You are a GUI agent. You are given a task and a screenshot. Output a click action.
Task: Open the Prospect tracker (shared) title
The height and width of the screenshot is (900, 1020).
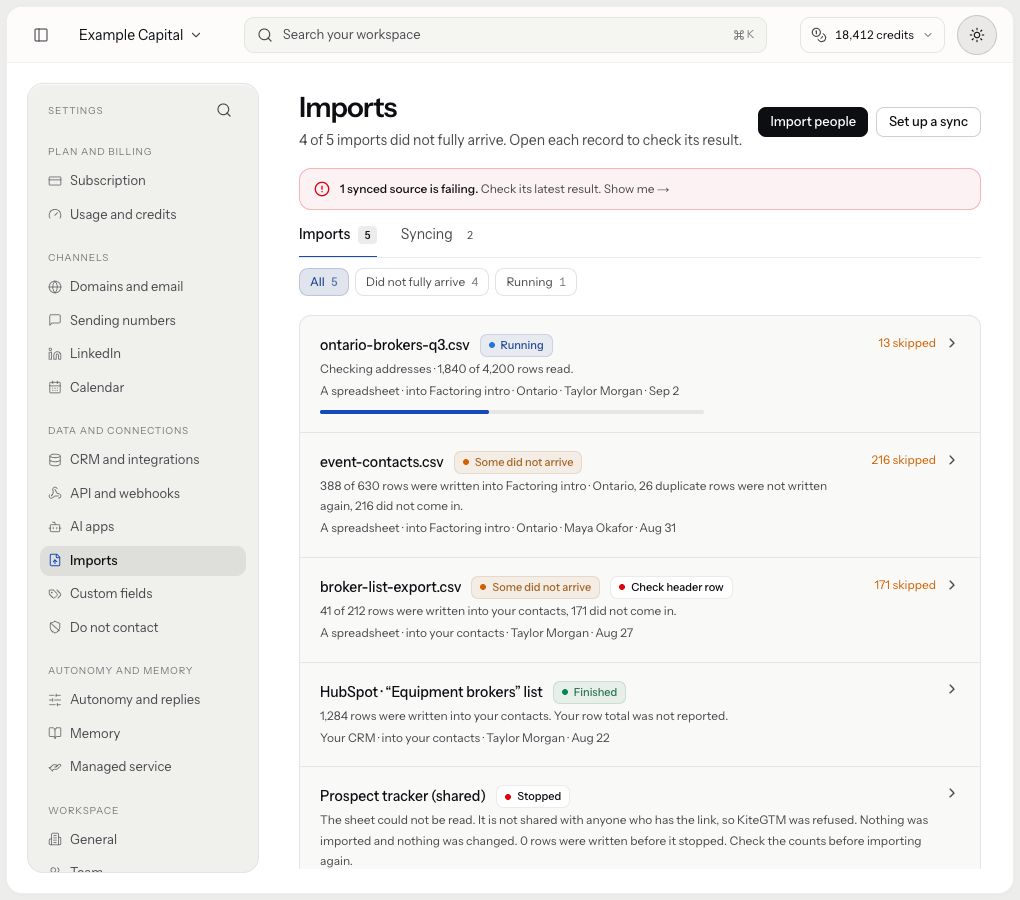[403, 797]
